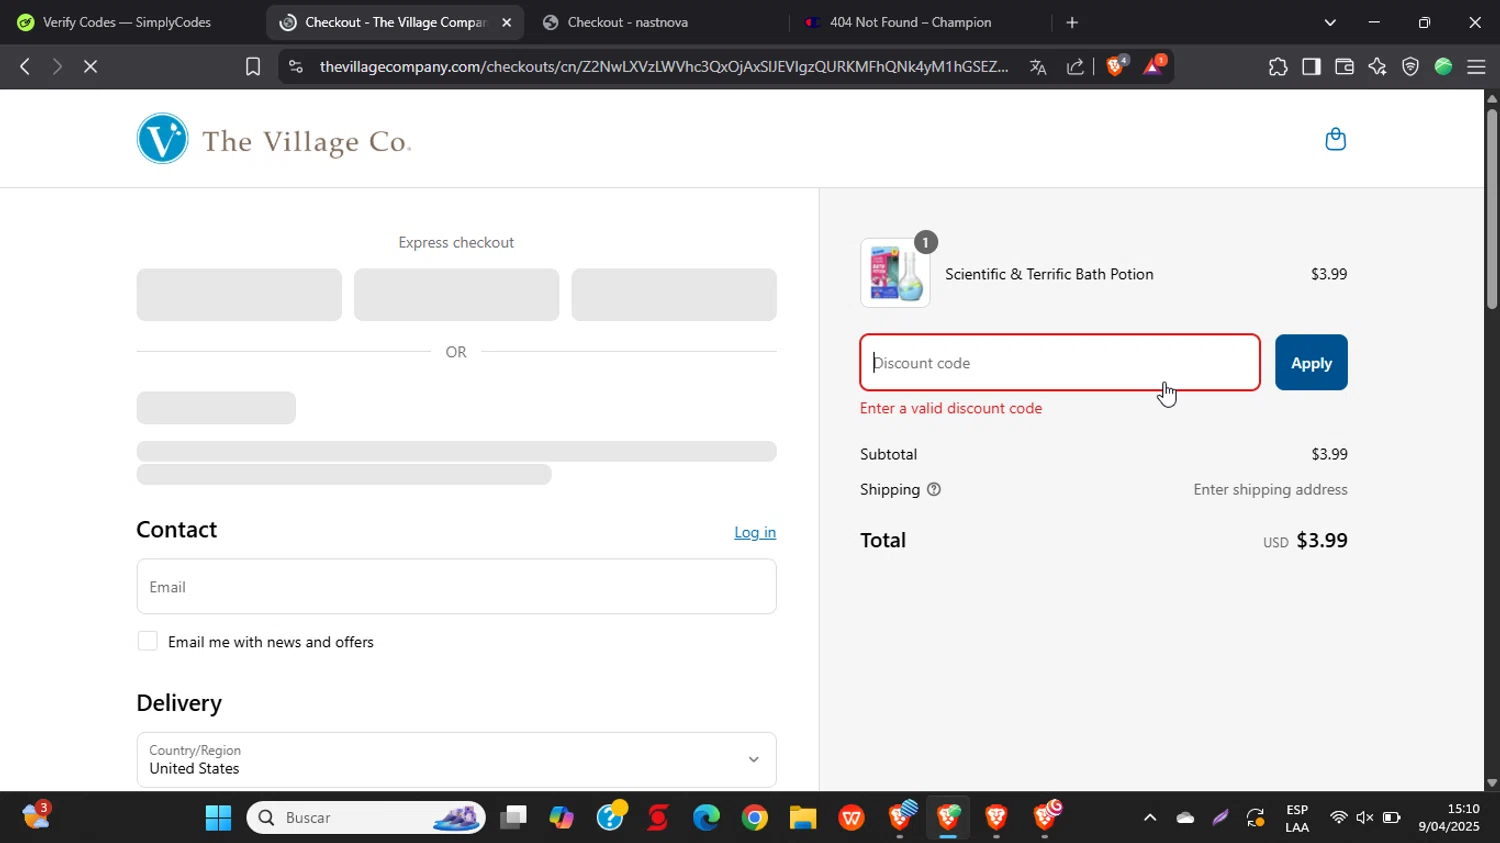The height and width of the screenshot is (843, 1500).
Task: Open the Brave Wallet icon
Action: tap(1344, 67)
